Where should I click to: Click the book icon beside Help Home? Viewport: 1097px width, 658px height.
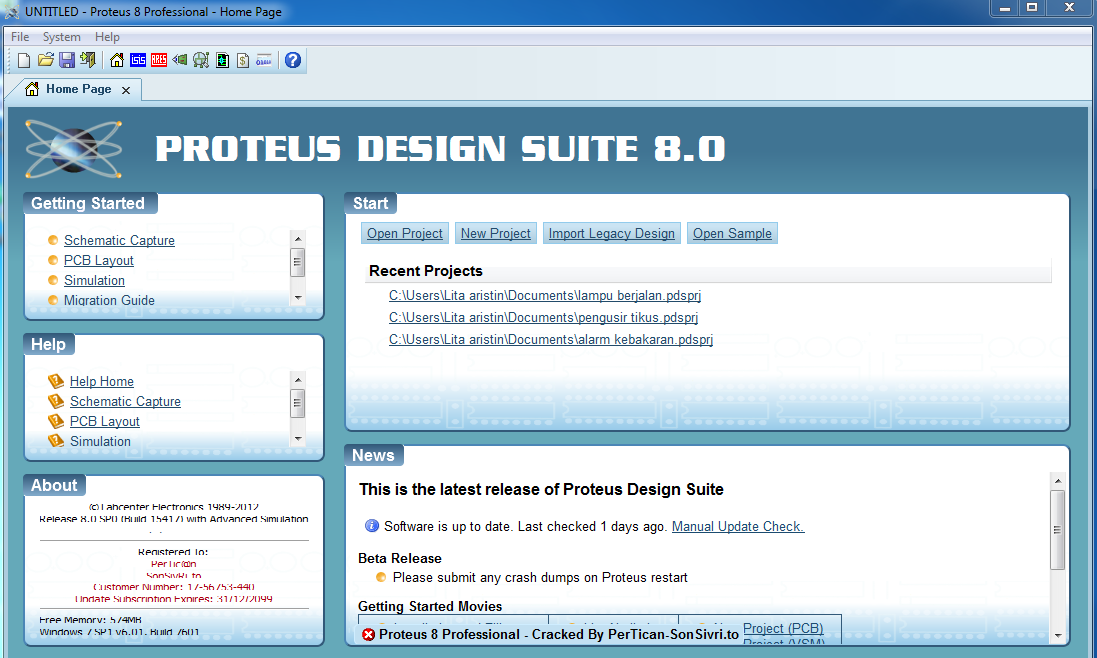click(x=56, y=381)
